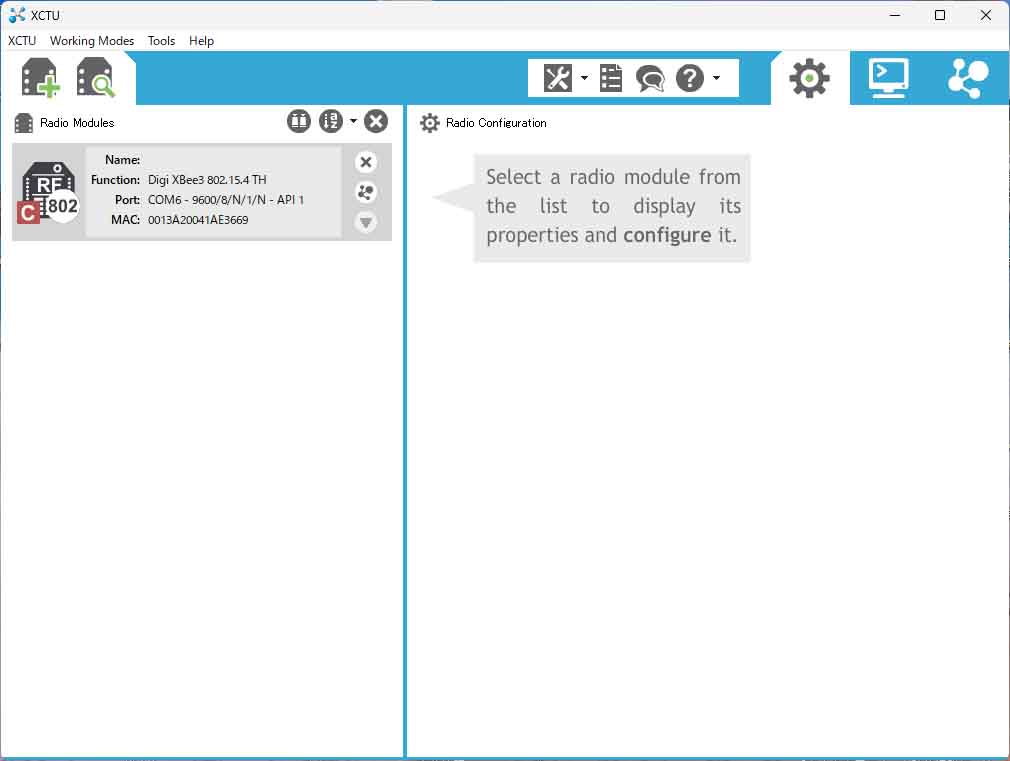Viewport: 1010px width, 761px height.
Task: Open the feedback chat bubbles icon
Action: click(x=650, y=79)
